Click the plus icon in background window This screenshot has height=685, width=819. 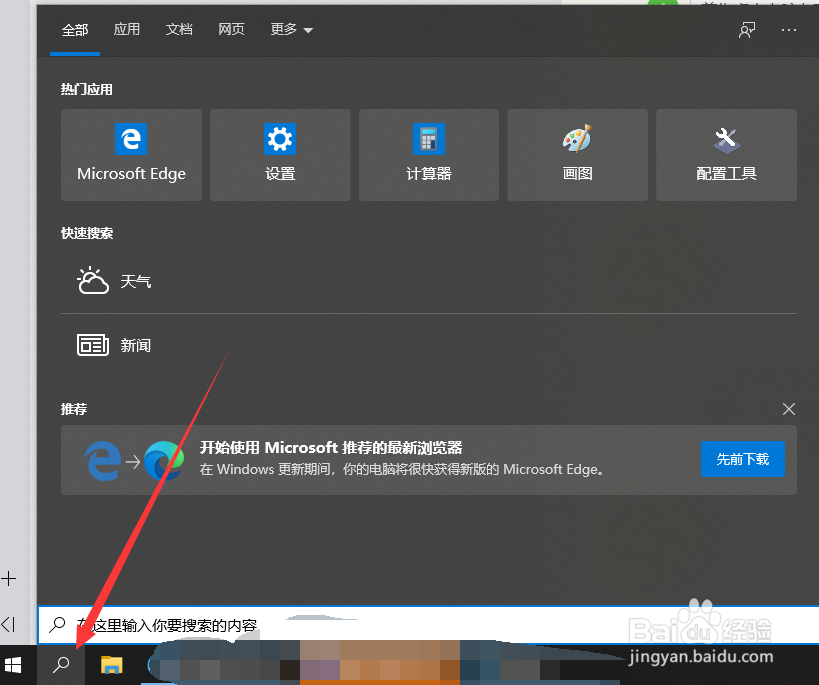(x=8, y=578)
